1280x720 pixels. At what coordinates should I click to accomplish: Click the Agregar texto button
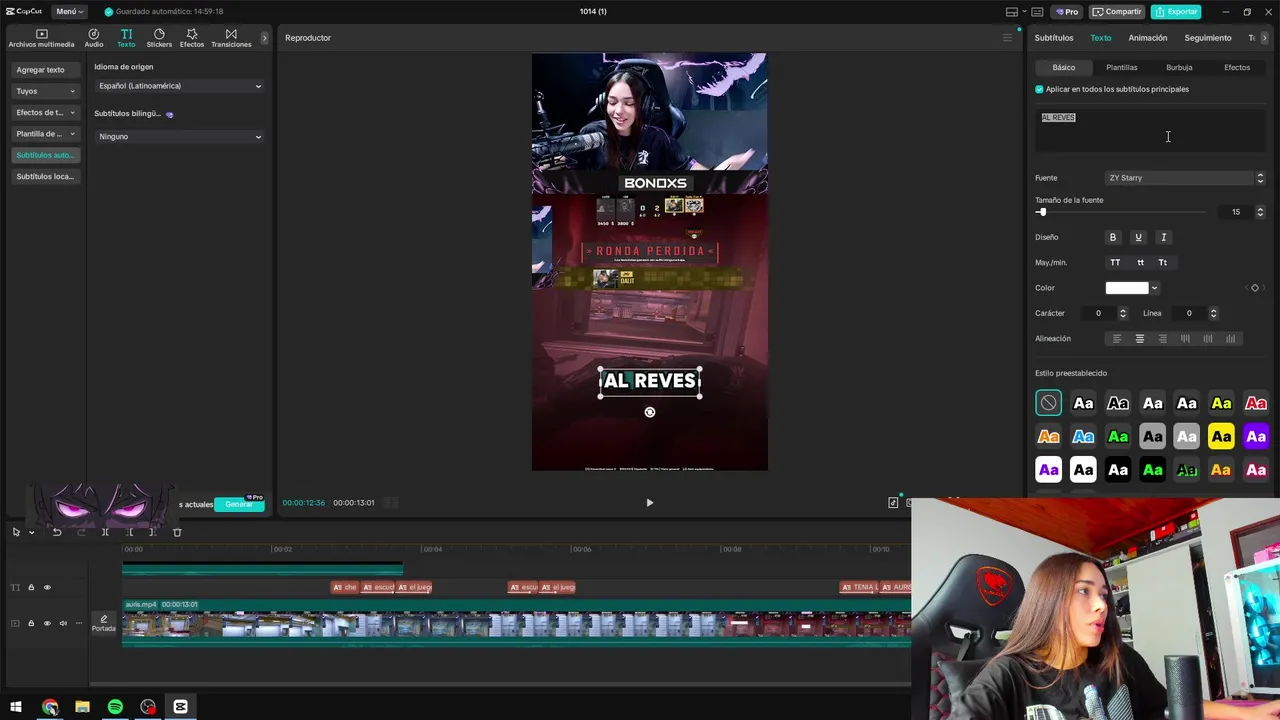tap(45, 70)
